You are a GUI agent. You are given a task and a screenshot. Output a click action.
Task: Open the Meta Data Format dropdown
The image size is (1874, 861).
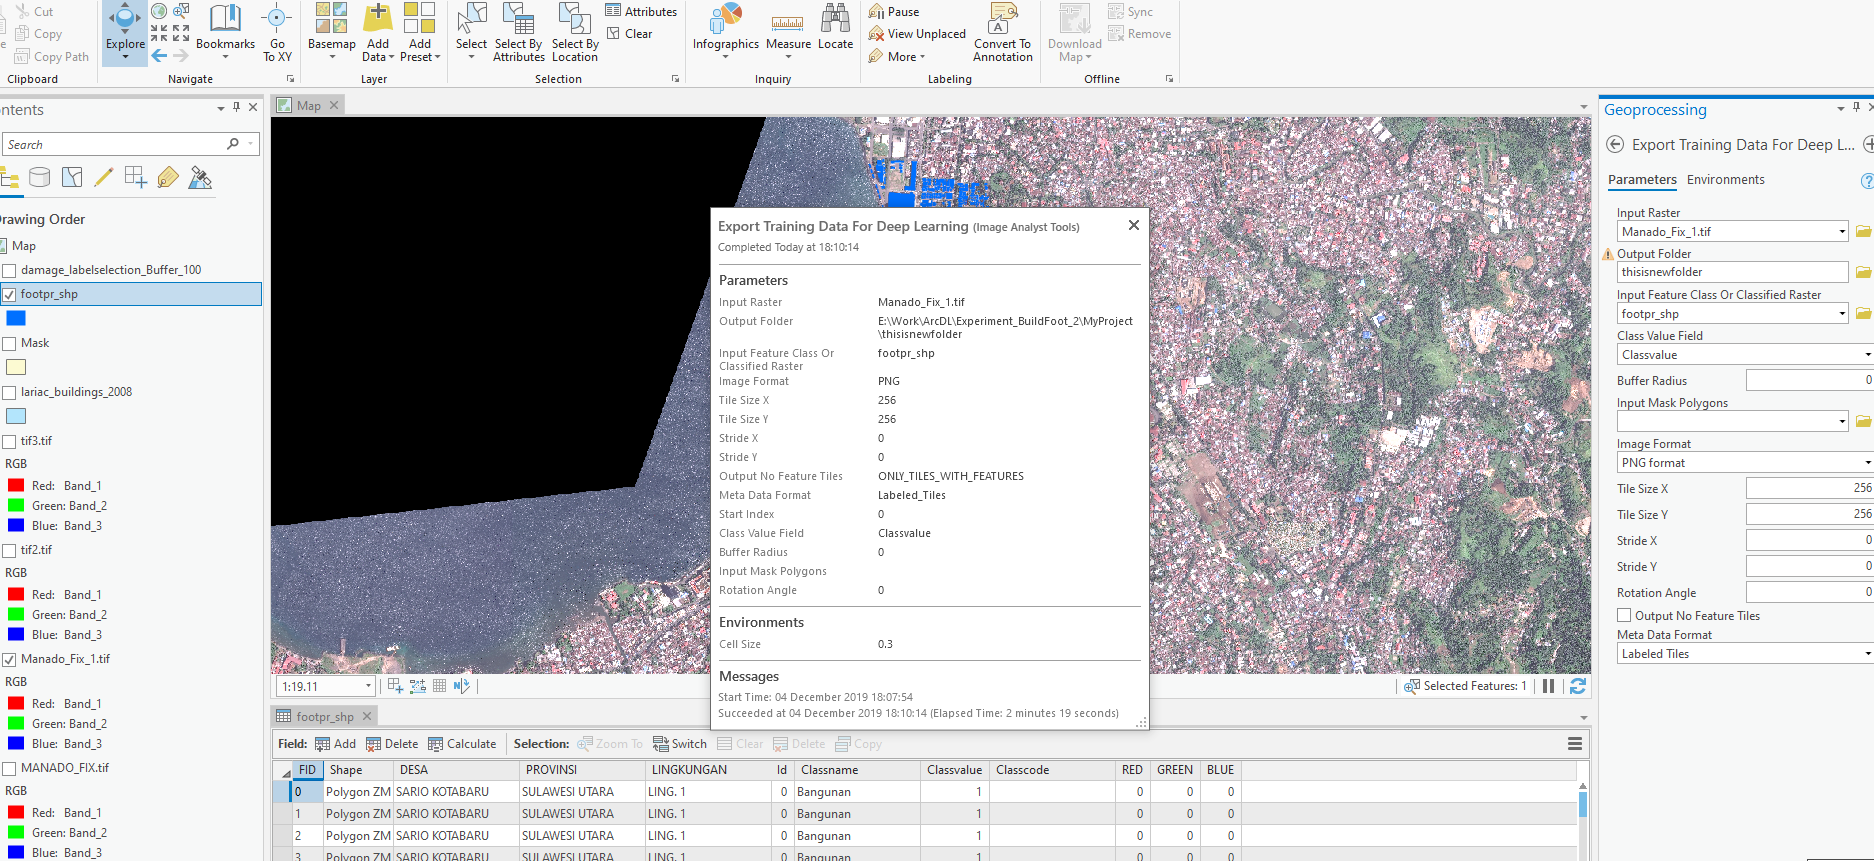(x=1866, y=654)
